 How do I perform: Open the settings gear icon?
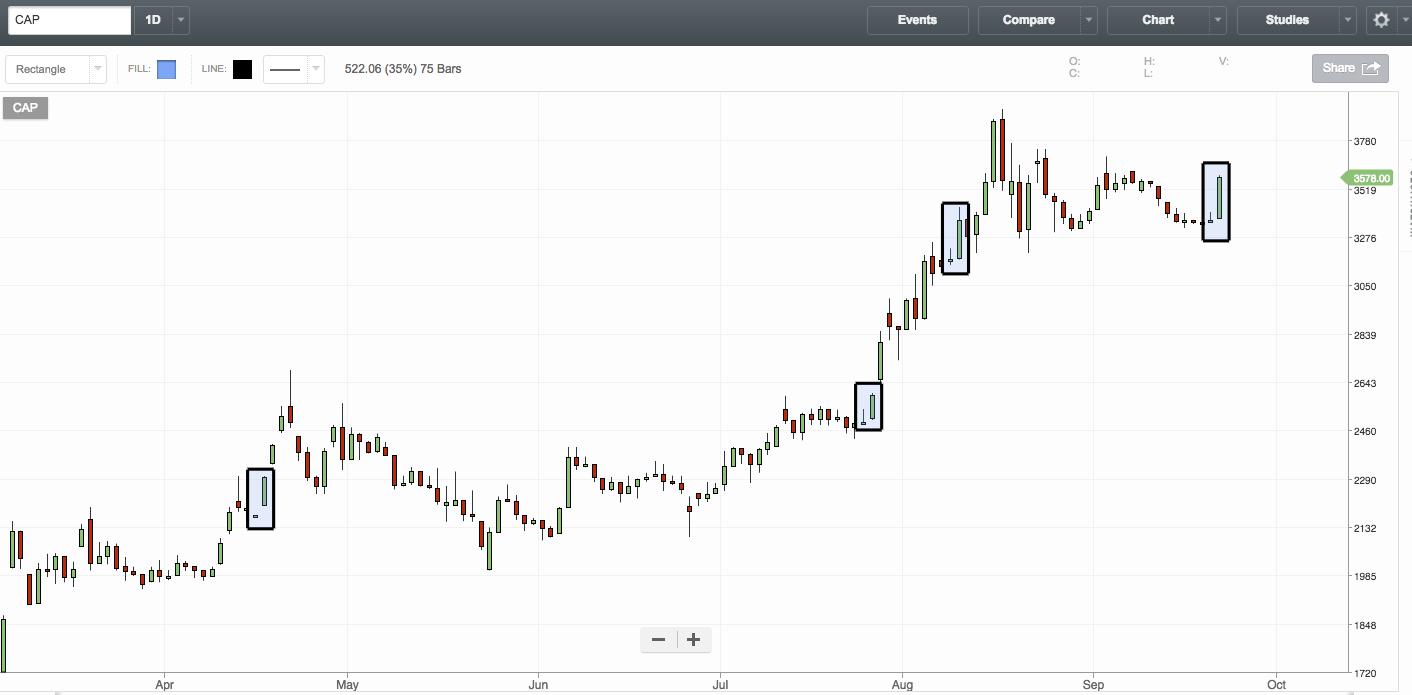click(x=1381, y=20)
